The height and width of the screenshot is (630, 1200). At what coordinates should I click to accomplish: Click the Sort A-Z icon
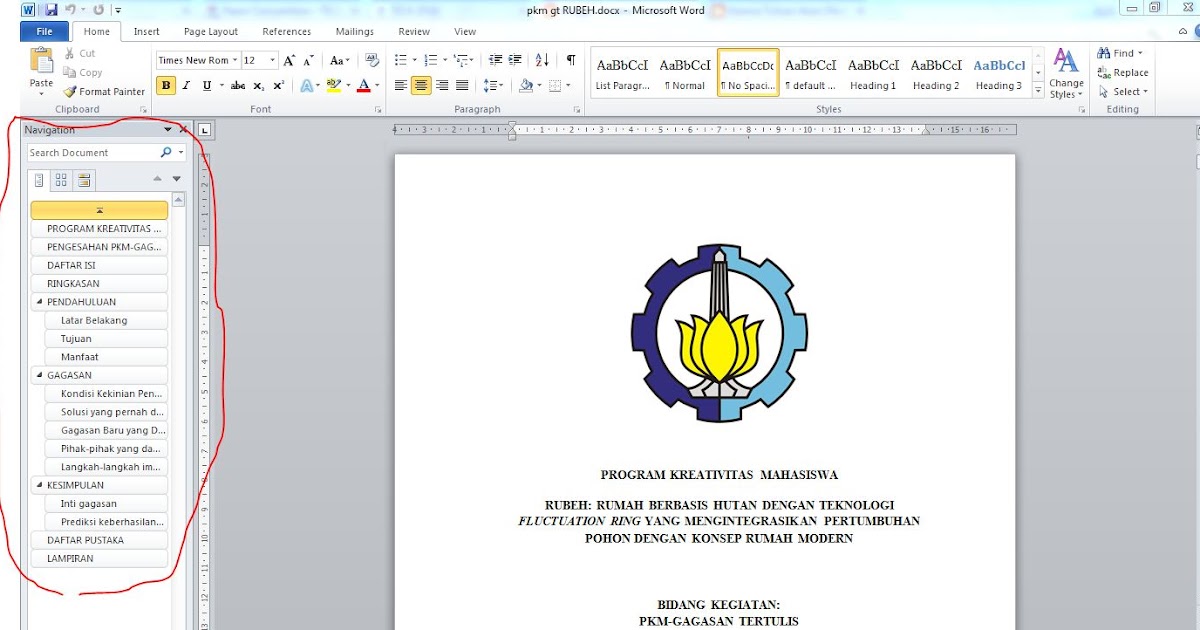542,60
